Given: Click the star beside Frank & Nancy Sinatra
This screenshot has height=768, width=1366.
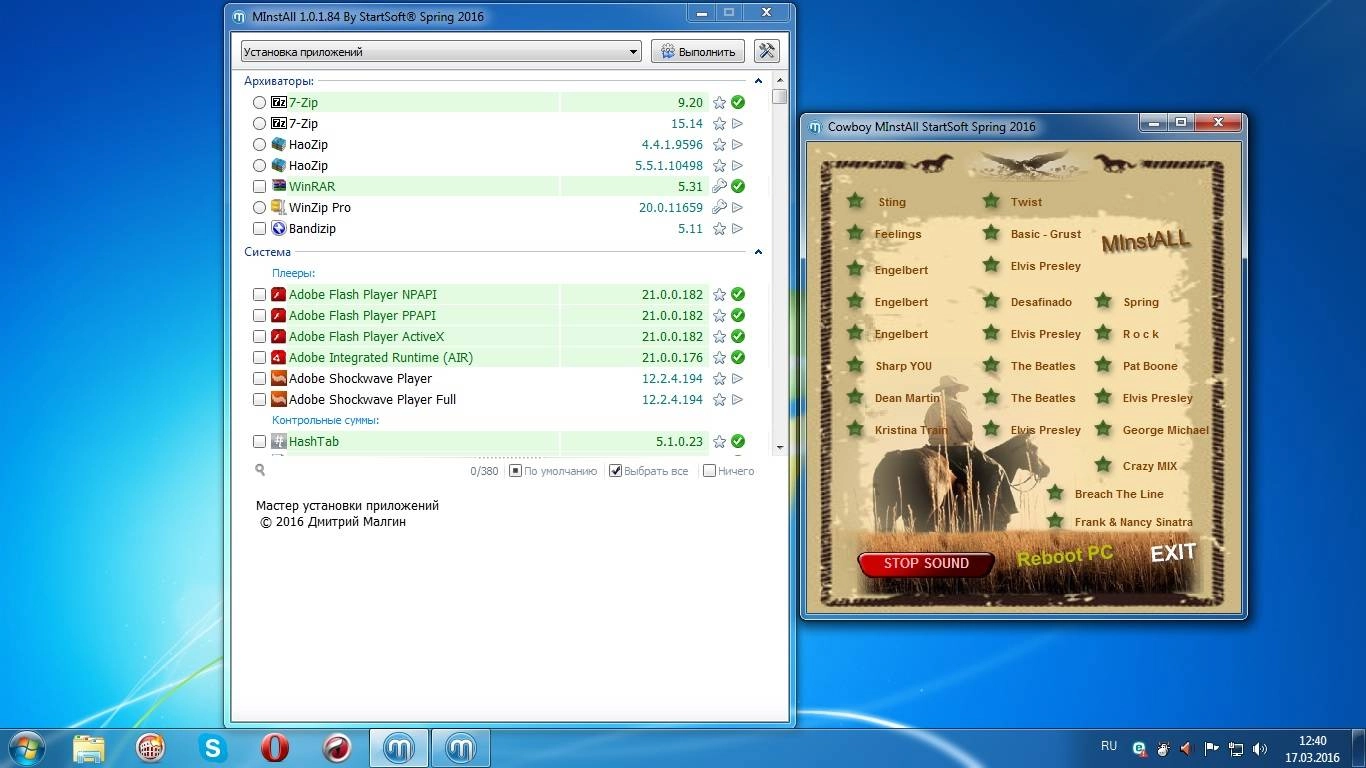Looking at the screenshot, I should pyautogui.click(x=1055, y=521).
